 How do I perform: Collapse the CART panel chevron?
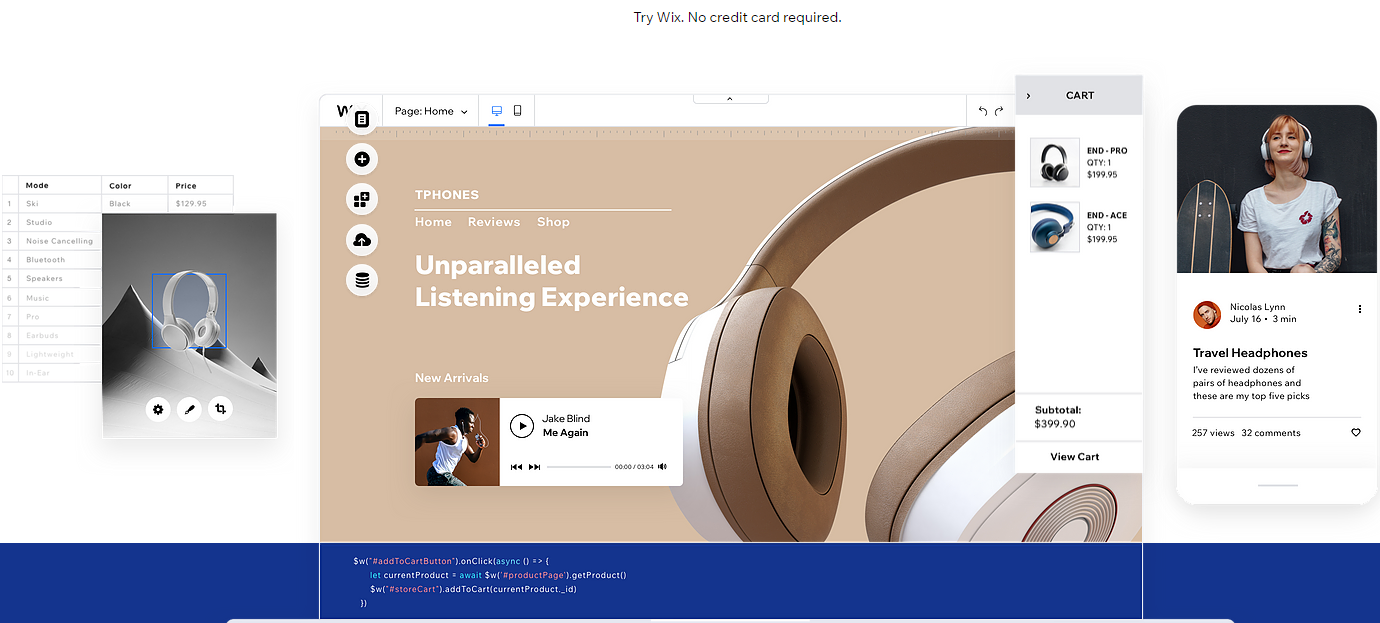coord(1028,96)
